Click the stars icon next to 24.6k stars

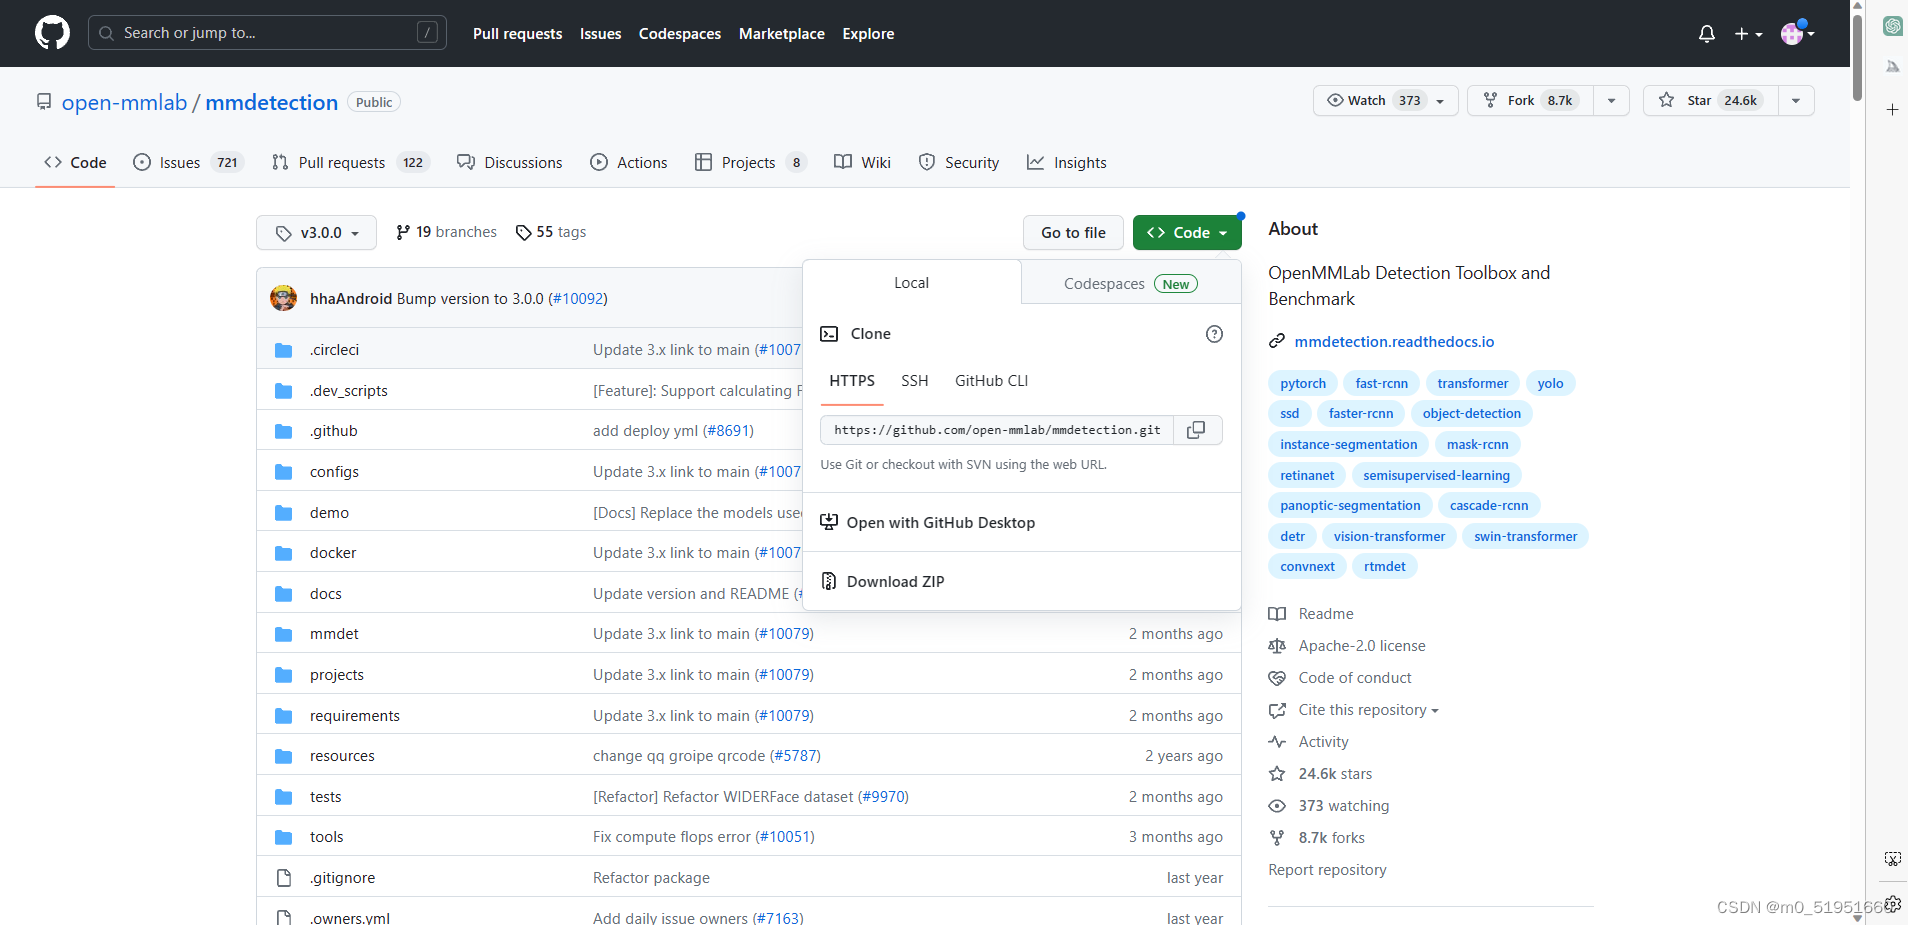[x=1277, y=774]
